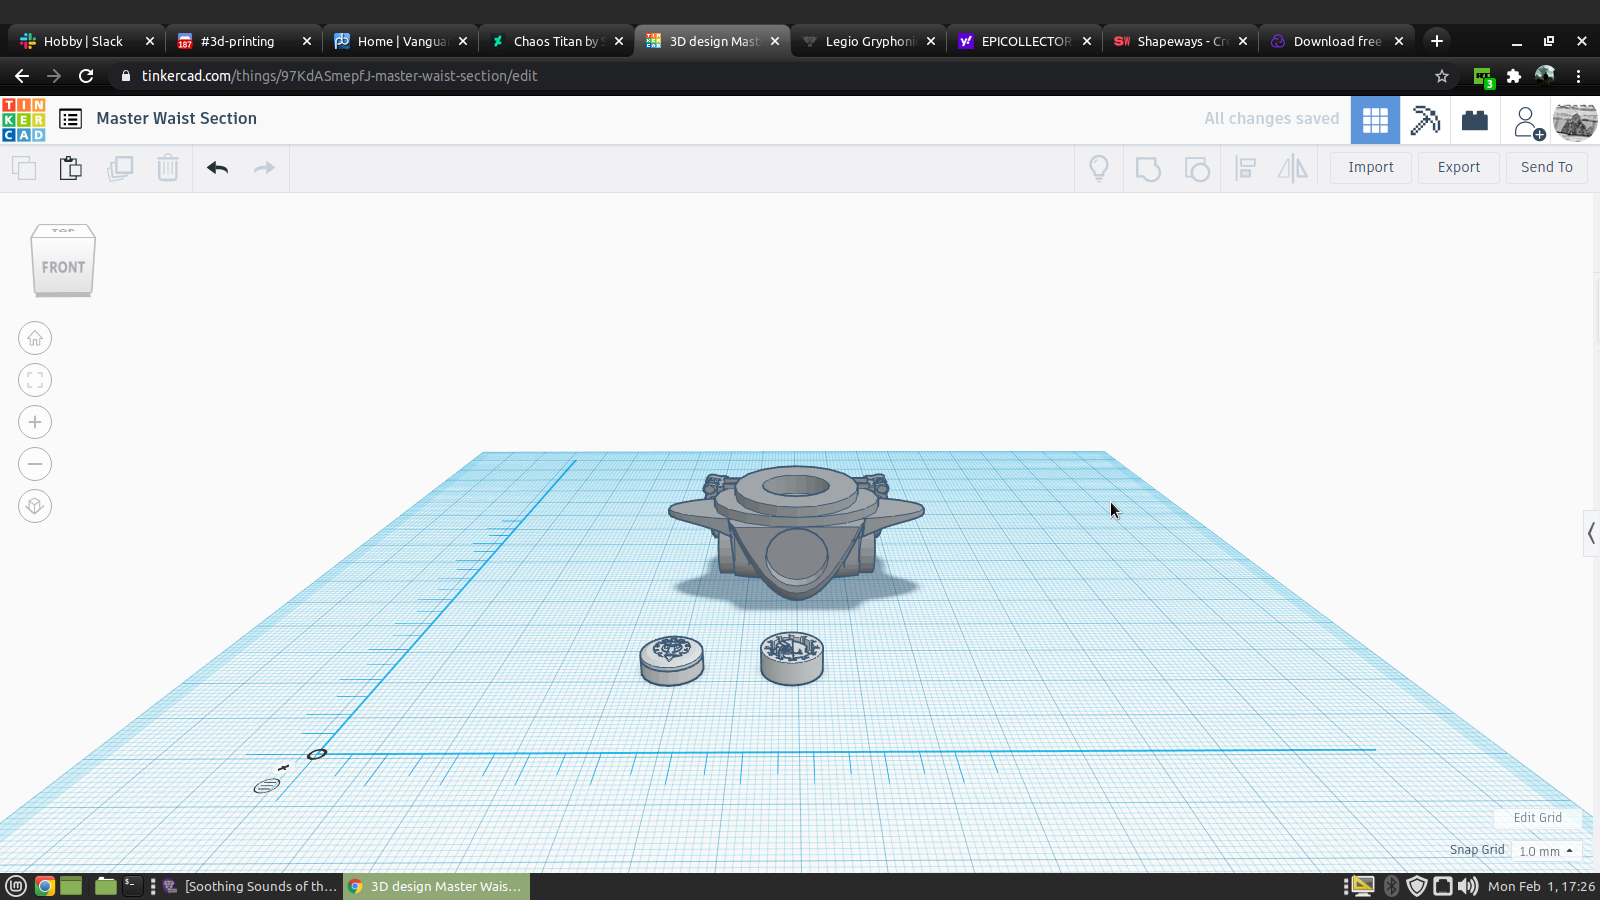The width and height of the screenshot is (1600, 900).
Task: Switch to 3D design grid view
Action: (x=1375, y=121)
